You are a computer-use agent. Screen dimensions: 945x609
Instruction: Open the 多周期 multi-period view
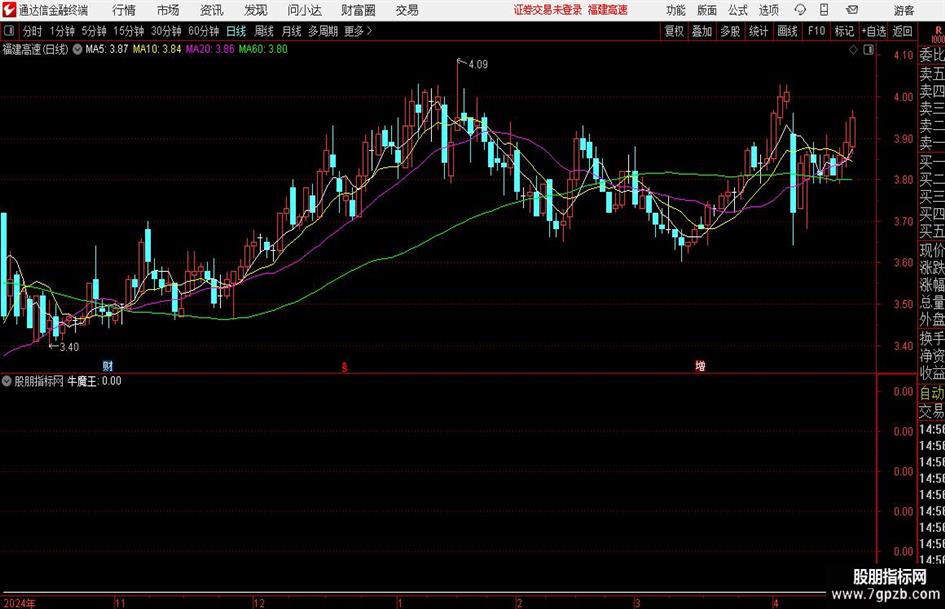click(323, 31)
